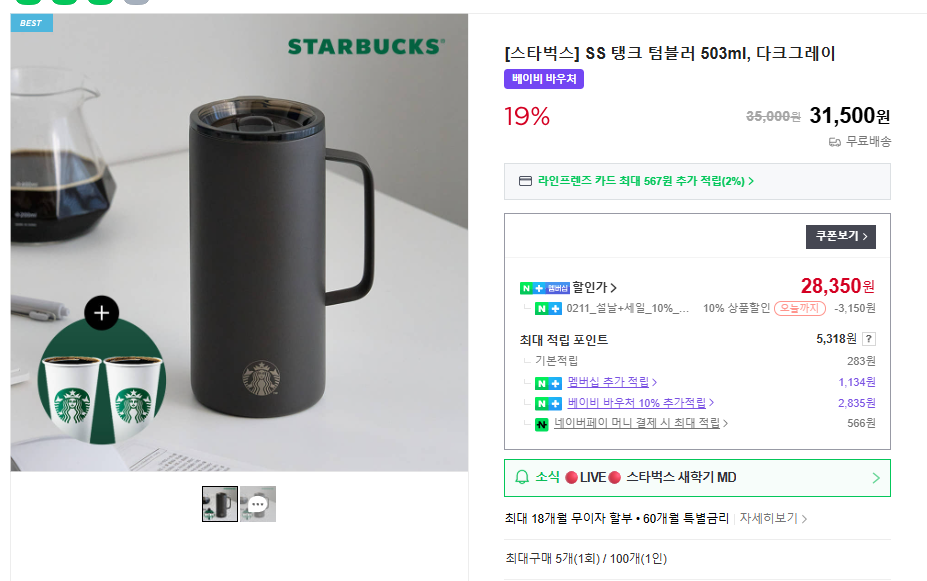
Task: Expand the 할인가 details chevron
Action: coord(613,288)
